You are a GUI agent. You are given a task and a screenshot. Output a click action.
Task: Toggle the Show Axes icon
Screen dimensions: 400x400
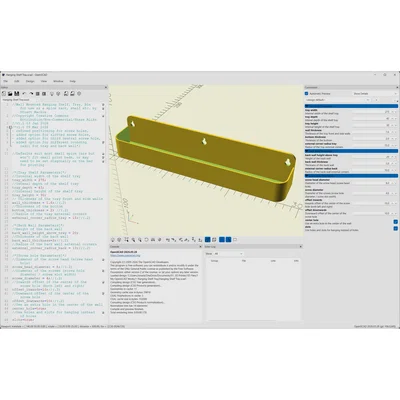tap(222, 239)
